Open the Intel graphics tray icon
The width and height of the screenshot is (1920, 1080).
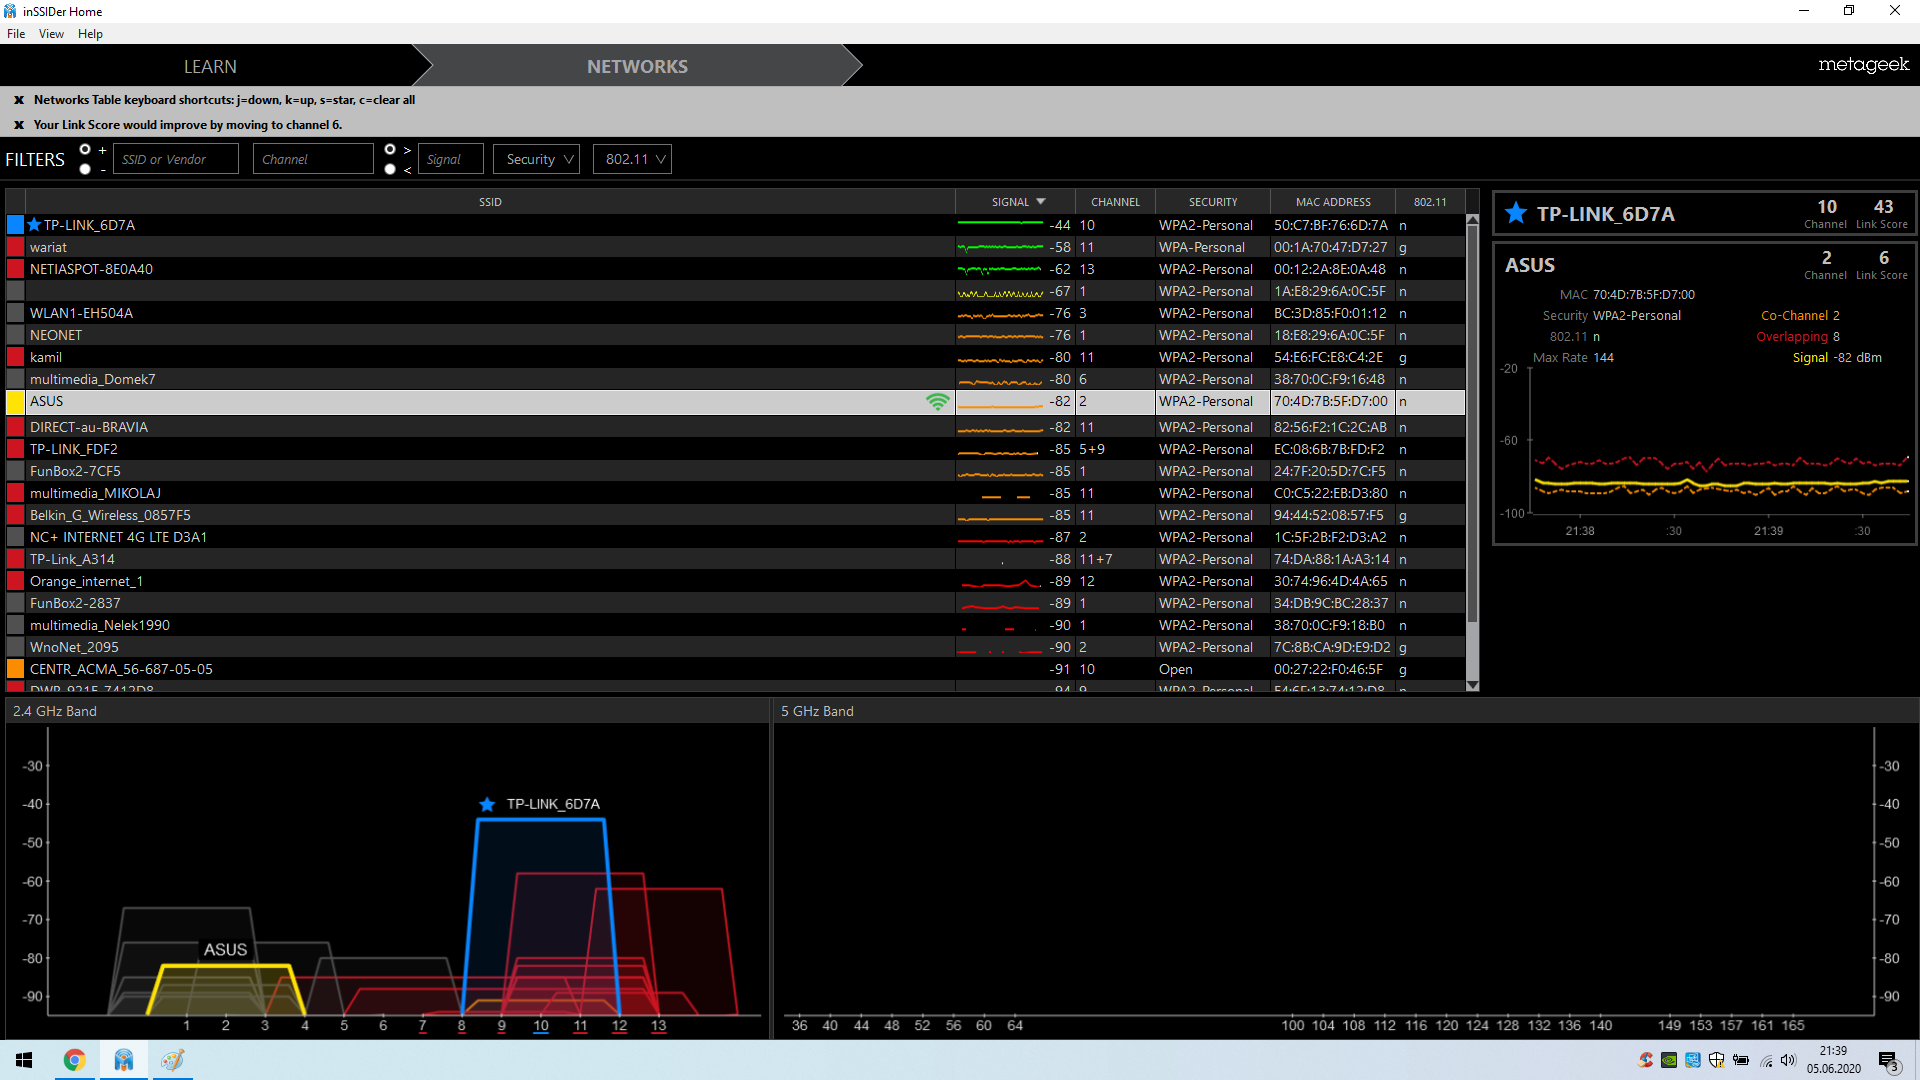tap(1693, 1060)
